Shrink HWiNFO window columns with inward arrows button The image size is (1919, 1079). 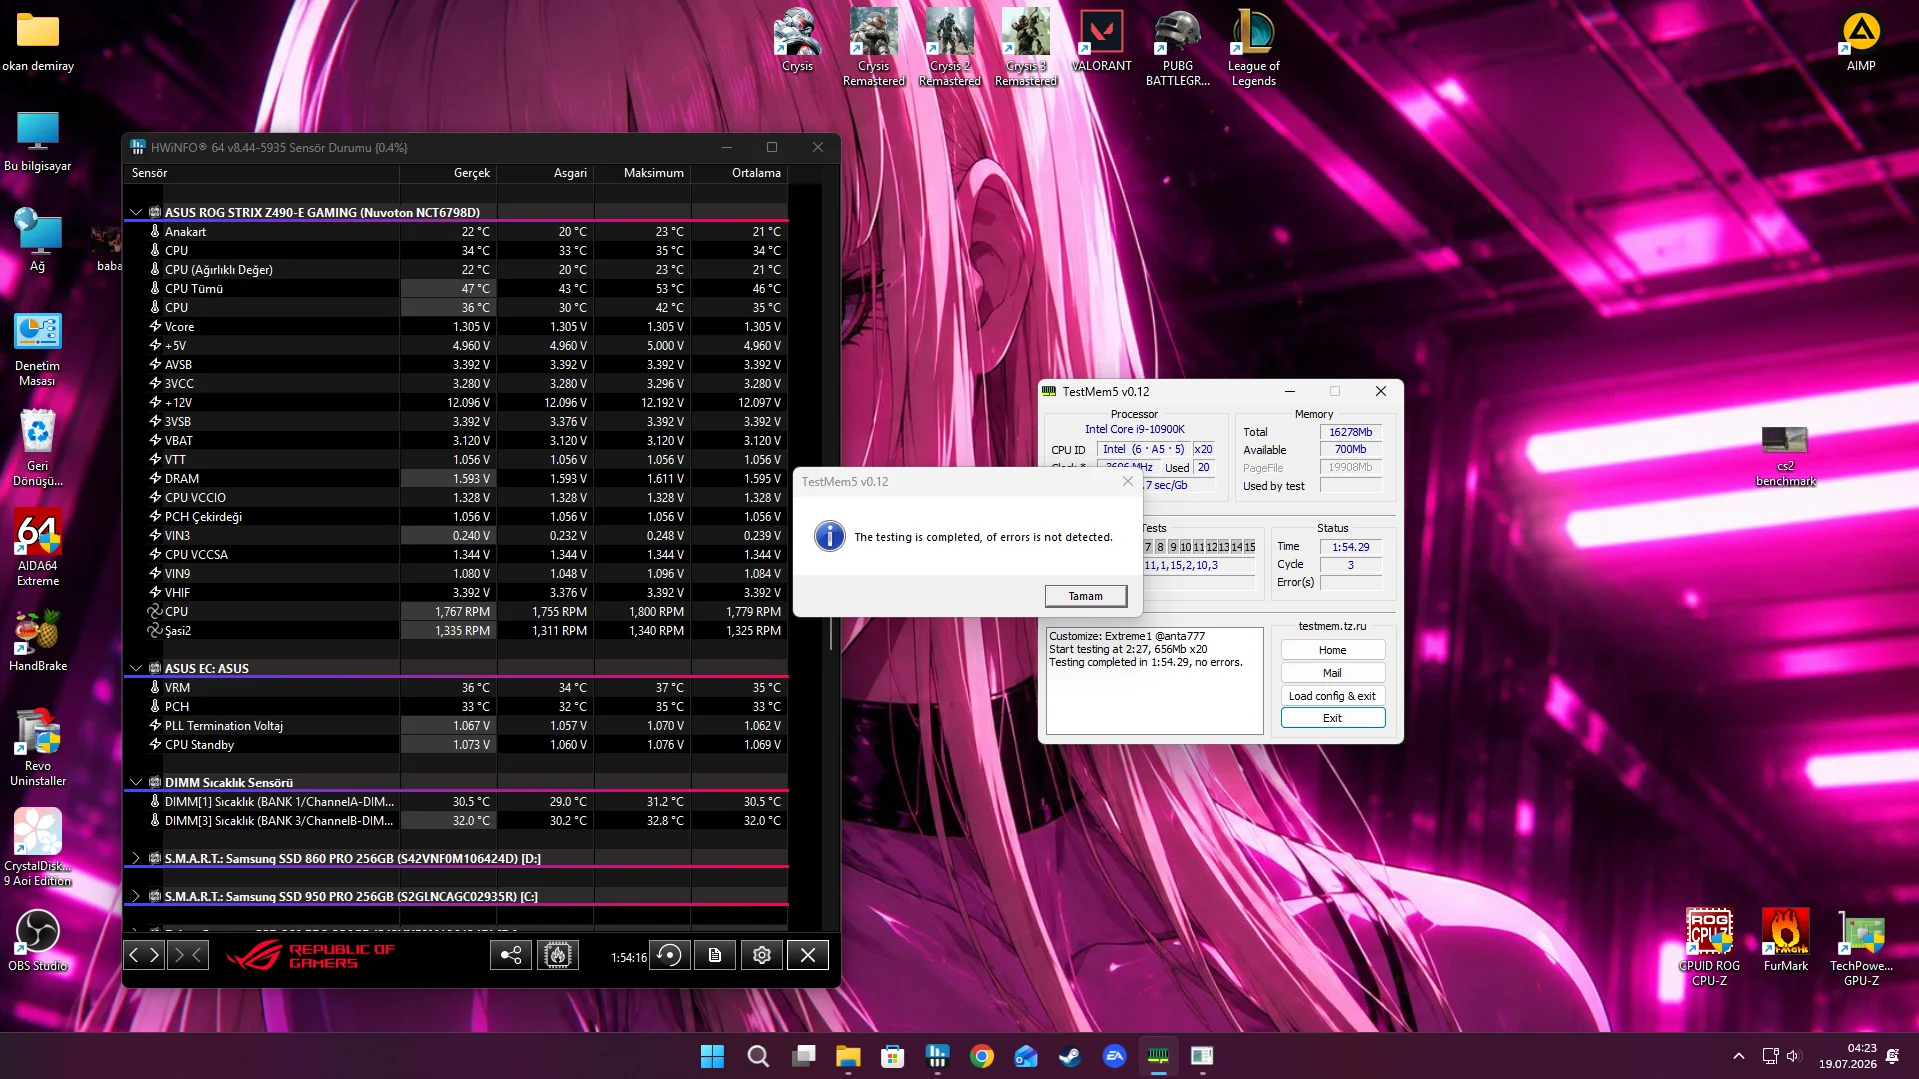(x=188, y=956)
